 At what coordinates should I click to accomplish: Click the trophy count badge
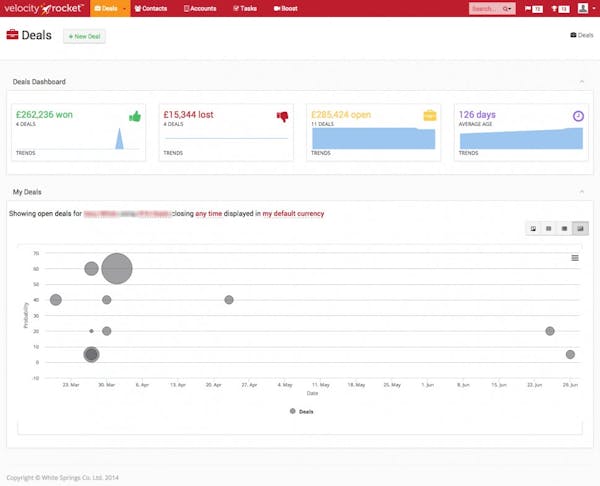tap(564, 9)
